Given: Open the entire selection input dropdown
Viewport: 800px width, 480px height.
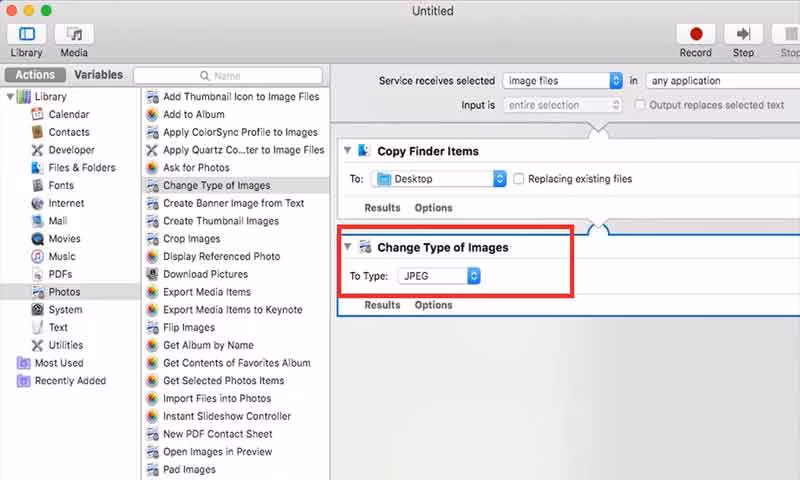Looking at the screenshot, I should (563, 105).
